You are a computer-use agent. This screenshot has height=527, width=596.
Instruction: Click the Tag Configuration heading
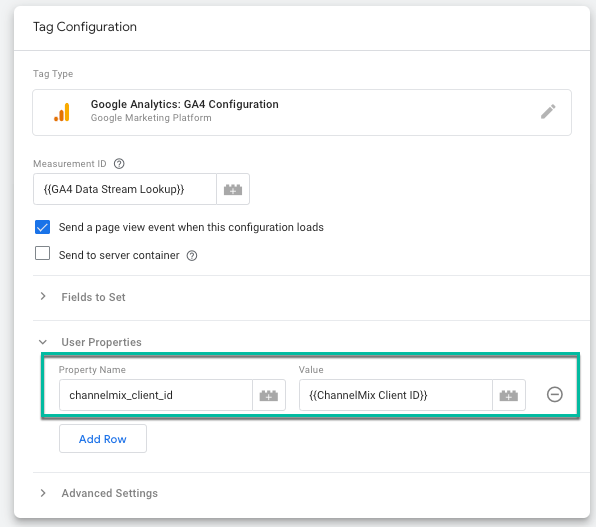pyautogui.click(x=85, y=27)
